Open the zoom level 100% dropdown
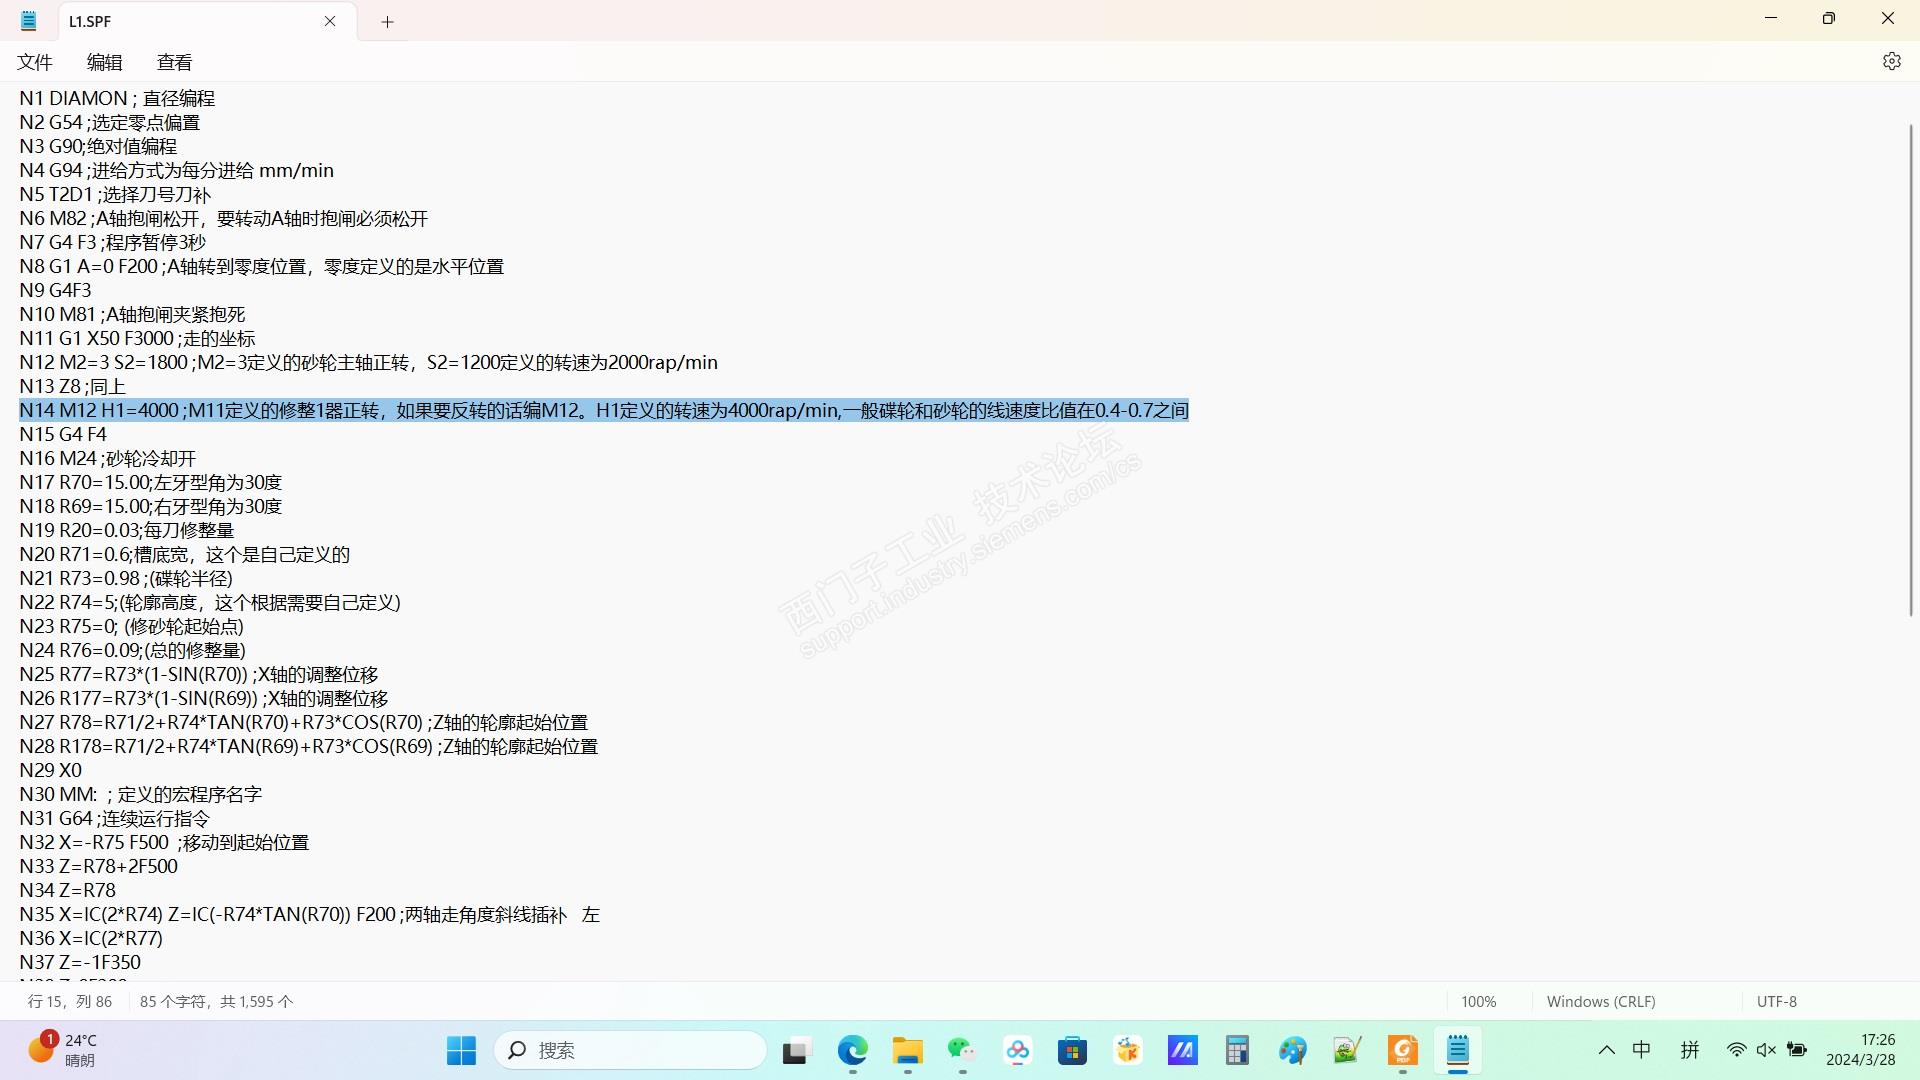1920x1080 pixels. (x=1478, y=1001)
